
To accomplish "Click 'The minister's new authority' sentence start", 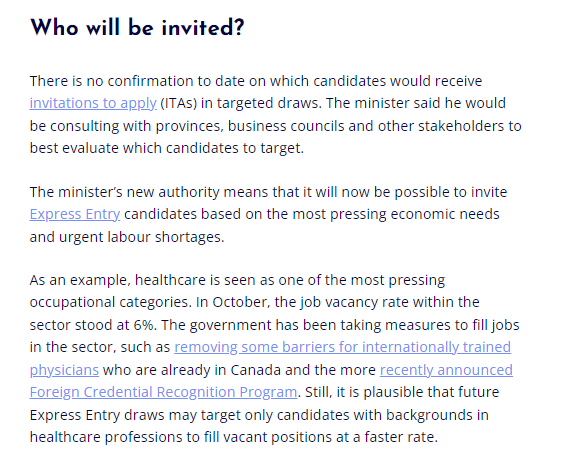I will 125,192.
